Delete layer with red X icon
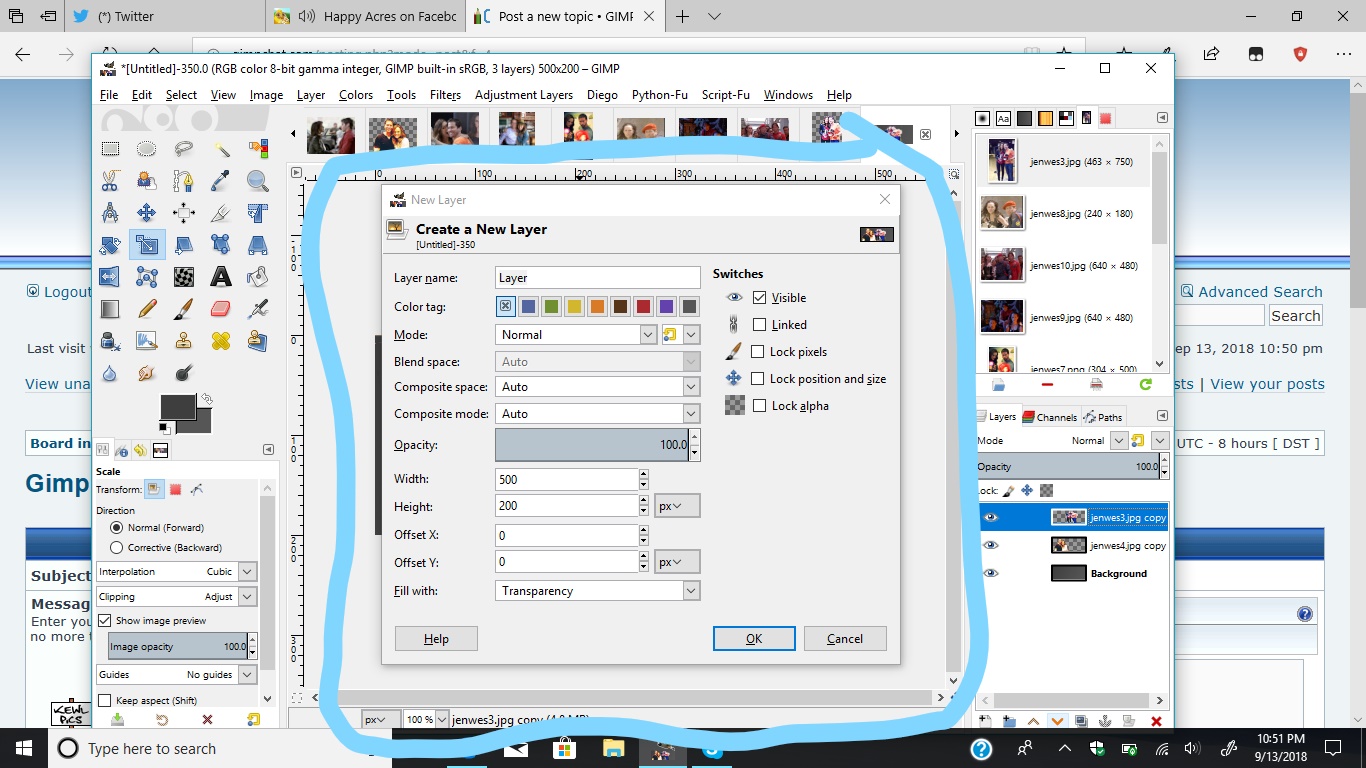Screen dimensions: 1366x768 tap(1157, 721)
